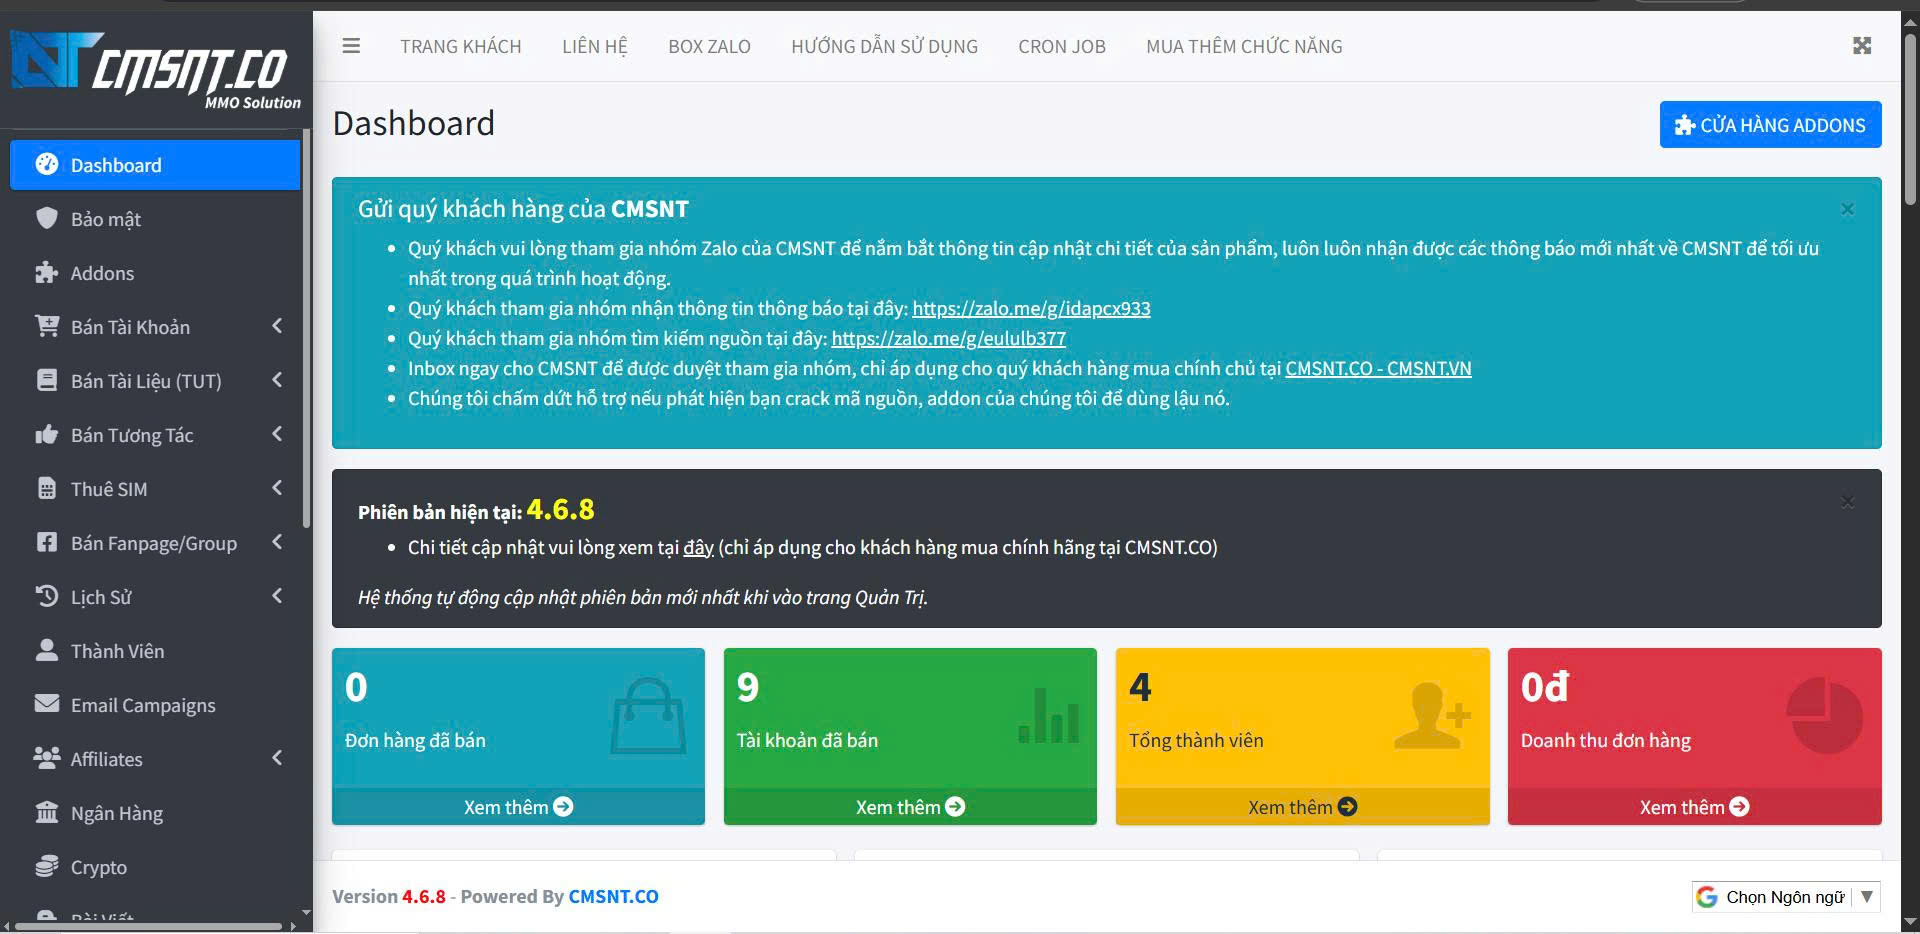Screen dimensions: 1920x934
Task: Click the version number 4.6.8 in banner
Action: coord(560,510)
